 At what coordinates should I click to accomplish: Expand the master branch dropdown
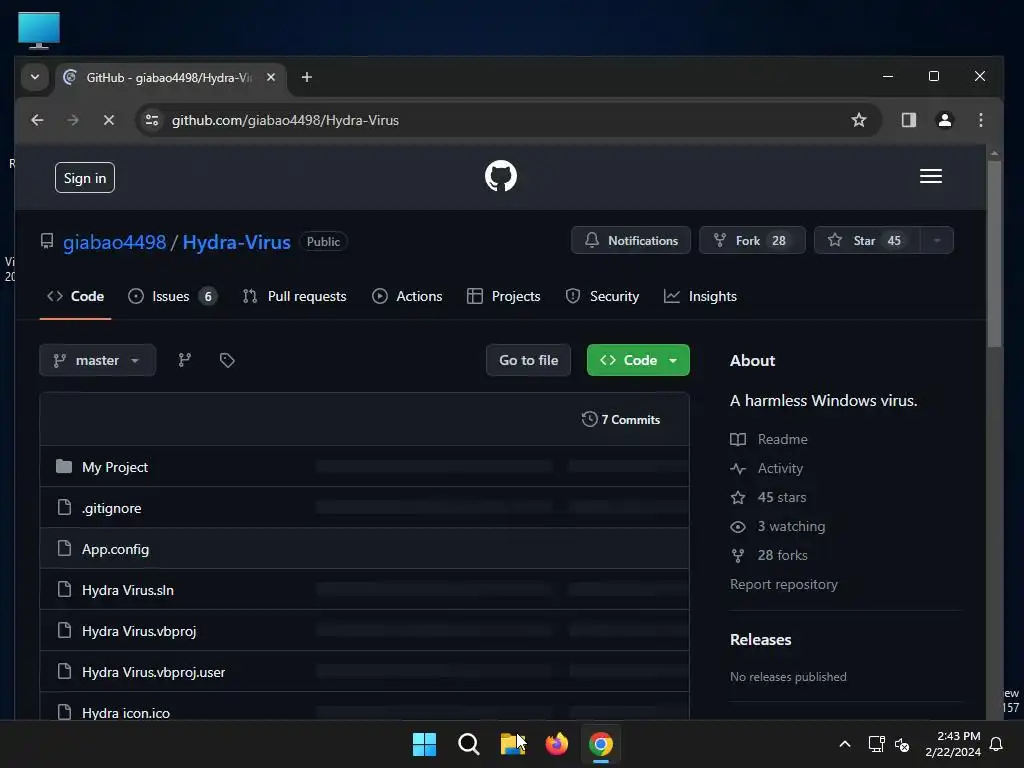pos(97,360)
